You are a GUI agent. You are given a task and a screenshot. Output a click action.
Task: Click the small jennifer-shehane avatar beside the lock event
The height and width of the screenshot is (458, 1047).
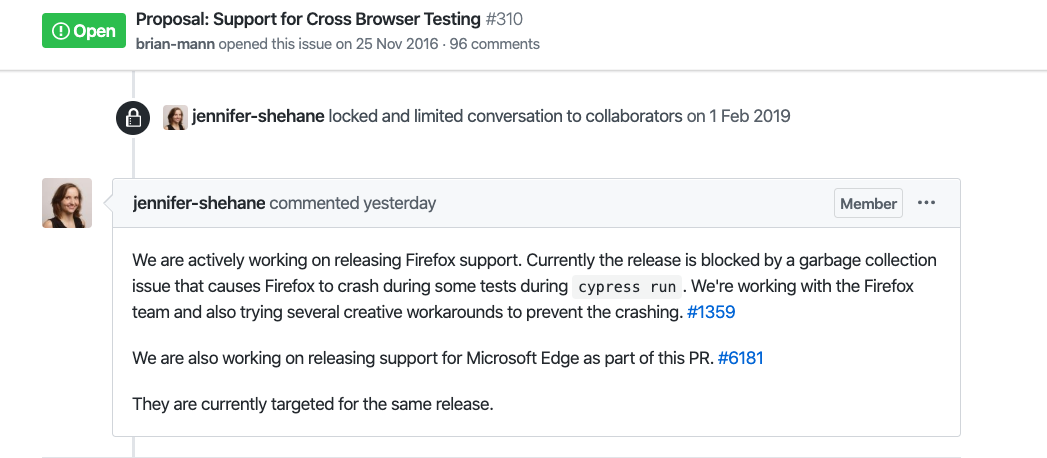(175, 117)
